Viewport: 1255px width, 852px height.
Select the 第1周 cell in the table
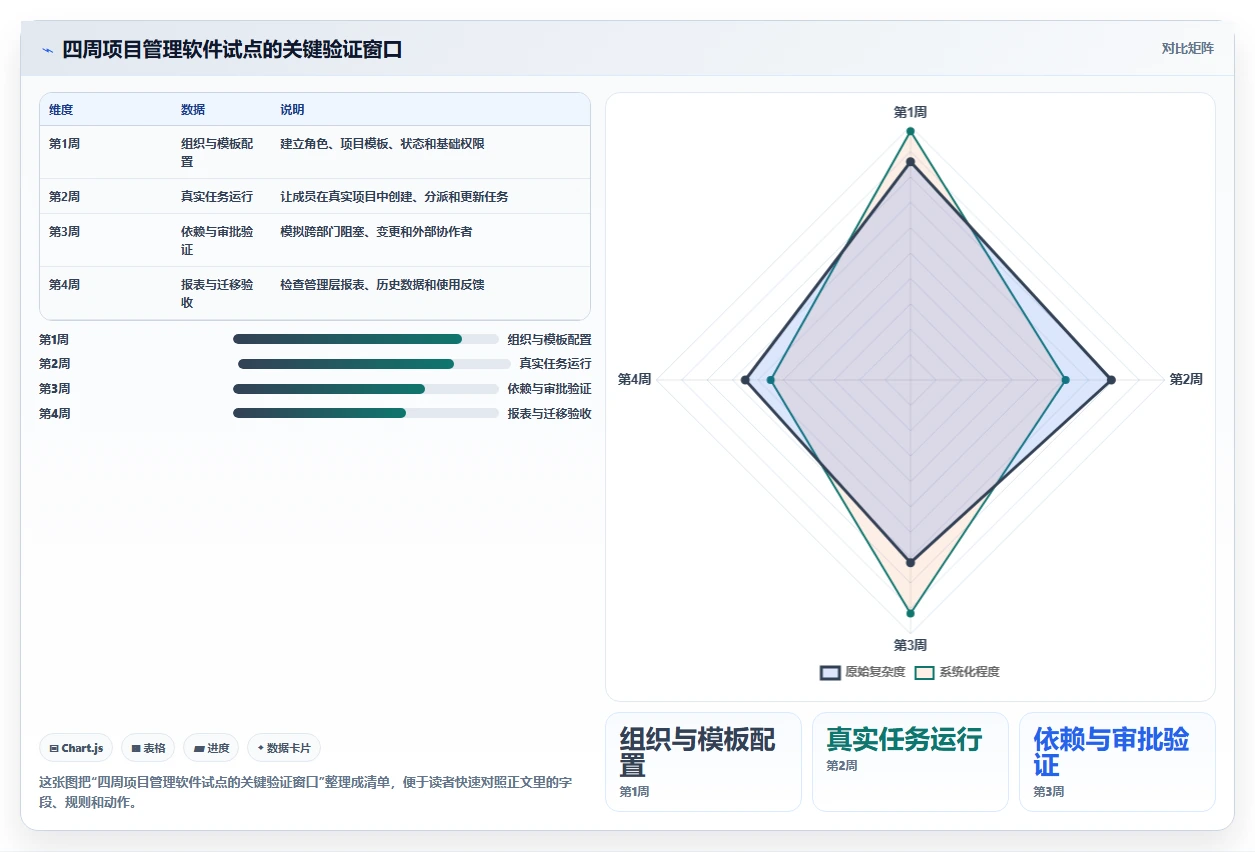pos(64,144)
